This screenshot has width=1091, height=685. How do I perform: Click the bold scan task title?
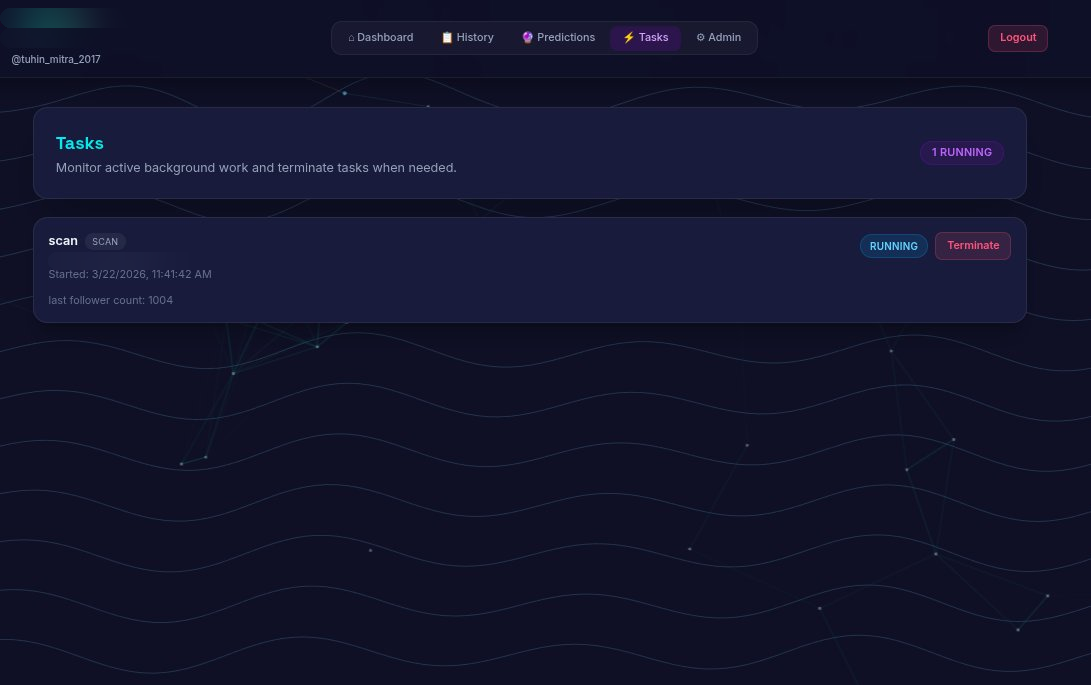pos(63,241)
